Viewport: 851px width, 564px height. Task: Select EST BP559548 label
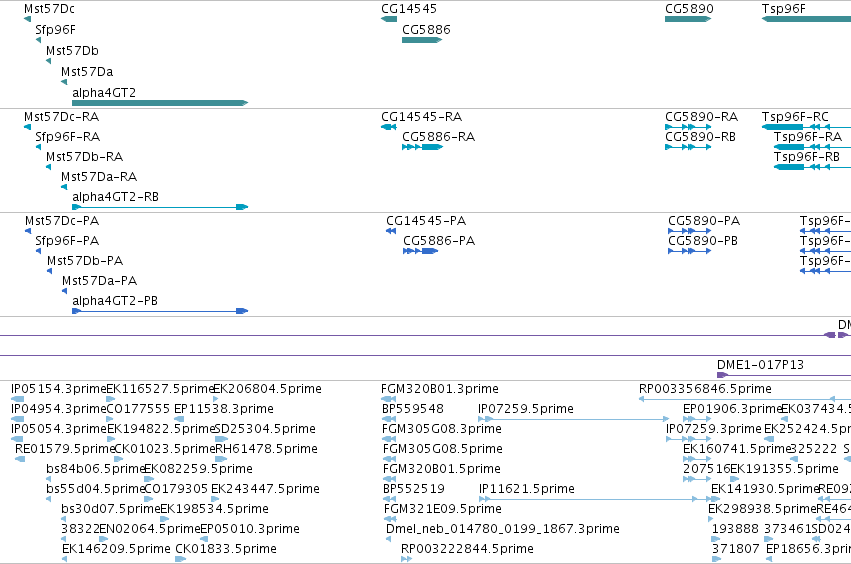point(413,409)
